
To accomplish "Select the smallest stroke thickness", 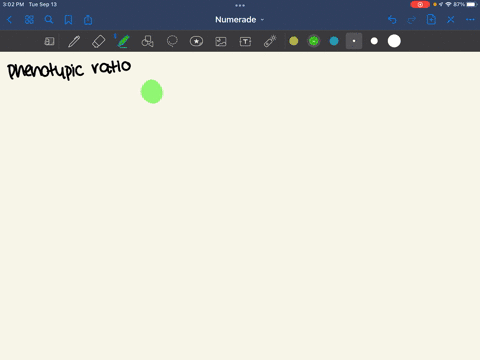I will pos(354,41).
